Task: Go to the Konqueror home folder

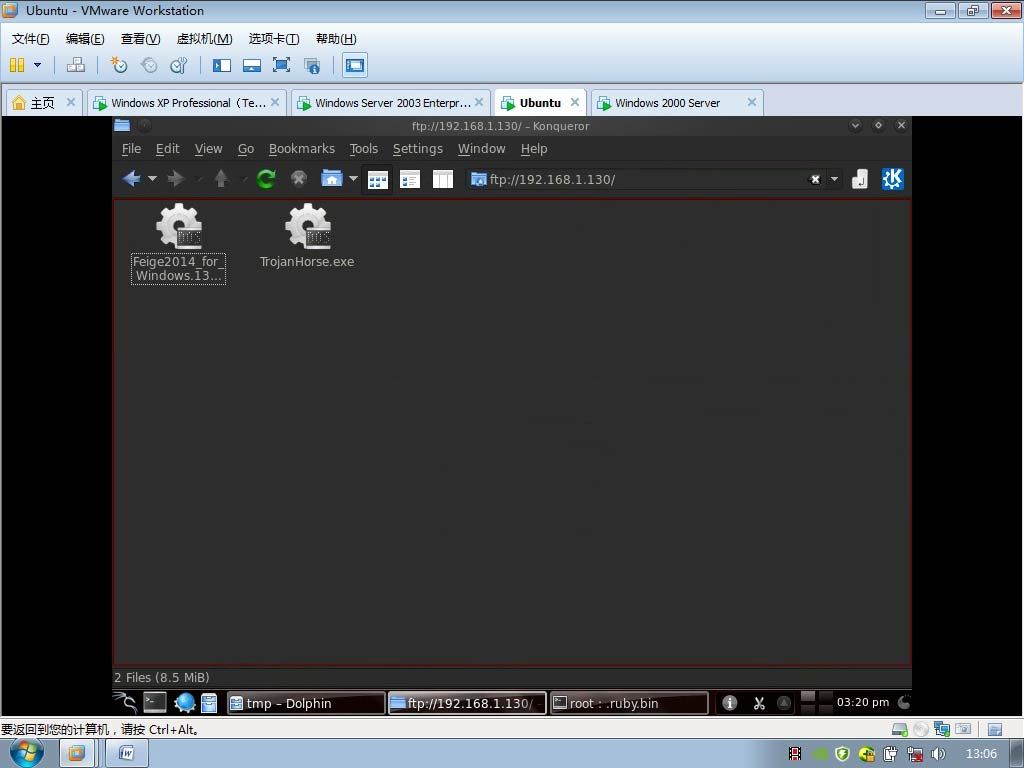Action: click(x=332, y=178)
